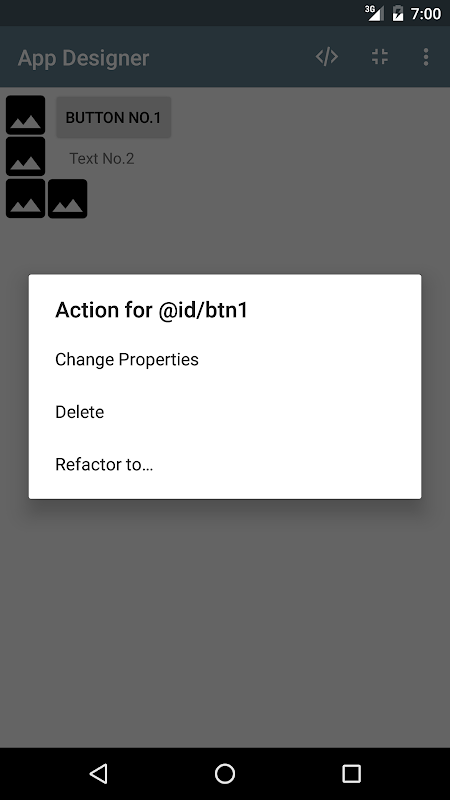450x800 pixels.
Task: Select image placeholder beside BUTTON NO.1
Action: click(26, 115)
